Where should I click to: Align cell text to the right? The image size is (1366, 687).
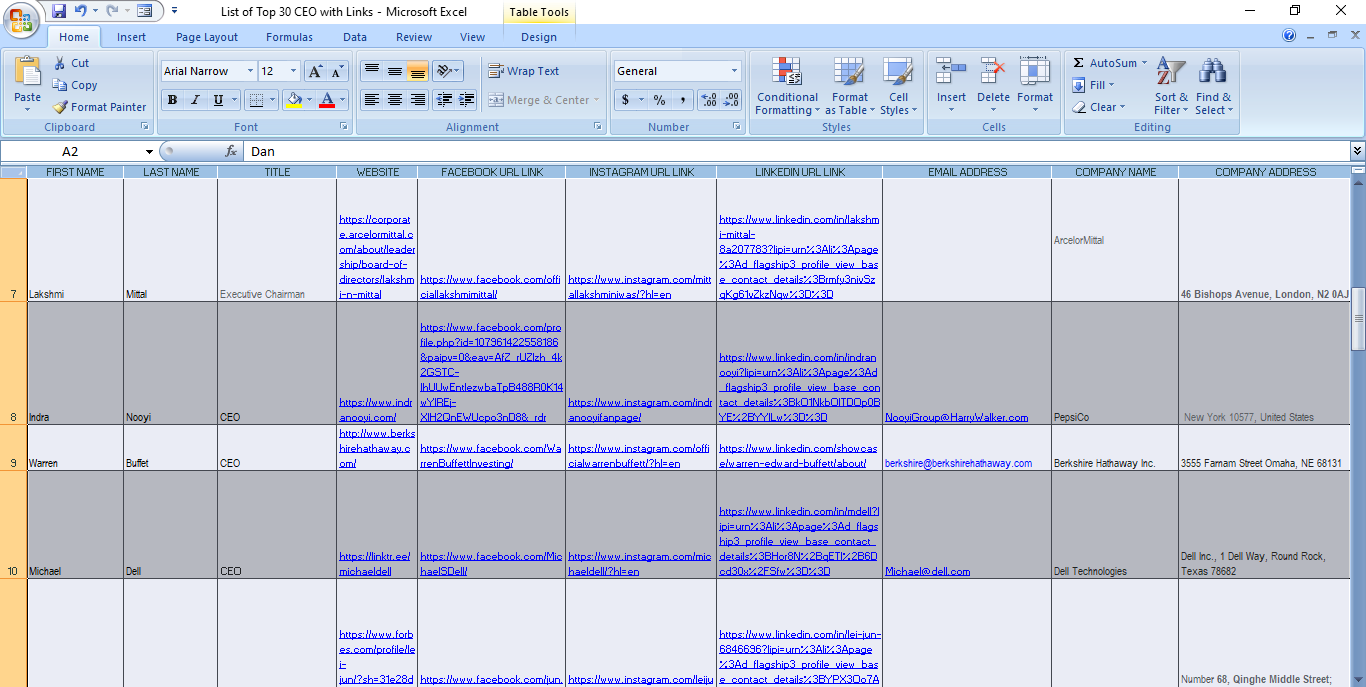[x=417, y=100]
